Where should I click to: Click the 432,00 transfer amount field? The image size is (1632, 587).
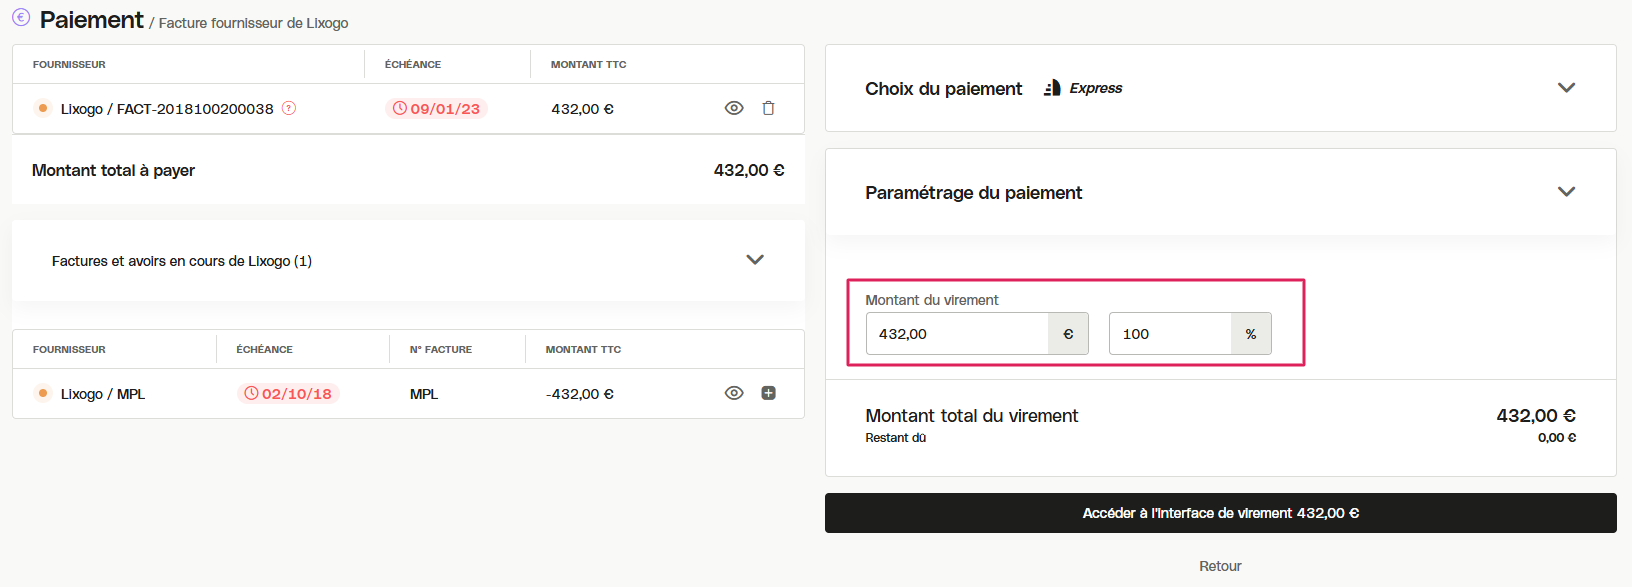[x=957, y=334]
